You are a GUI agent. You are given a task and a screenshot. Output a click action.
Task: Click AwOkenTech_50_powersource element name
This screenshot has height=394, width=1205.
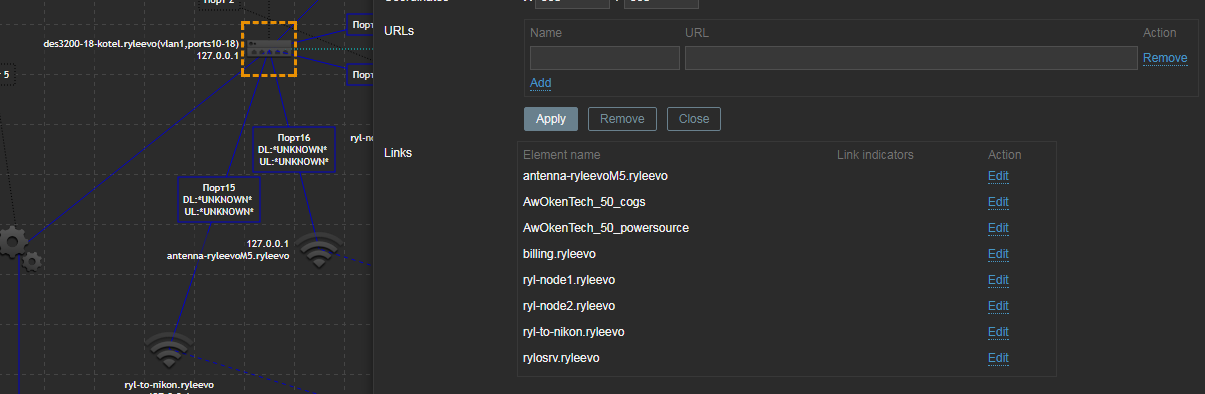(606, 228)
